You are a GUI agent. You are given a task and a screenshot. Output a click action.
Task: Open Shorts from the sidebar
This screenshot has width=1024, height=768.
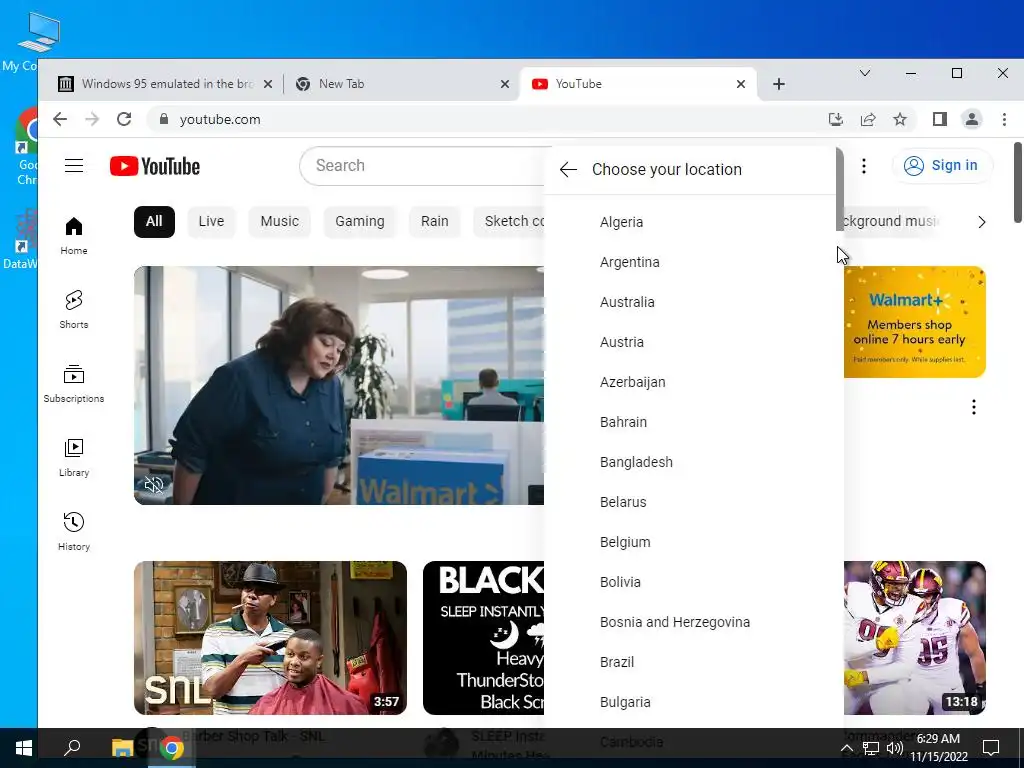pos(74,310)
